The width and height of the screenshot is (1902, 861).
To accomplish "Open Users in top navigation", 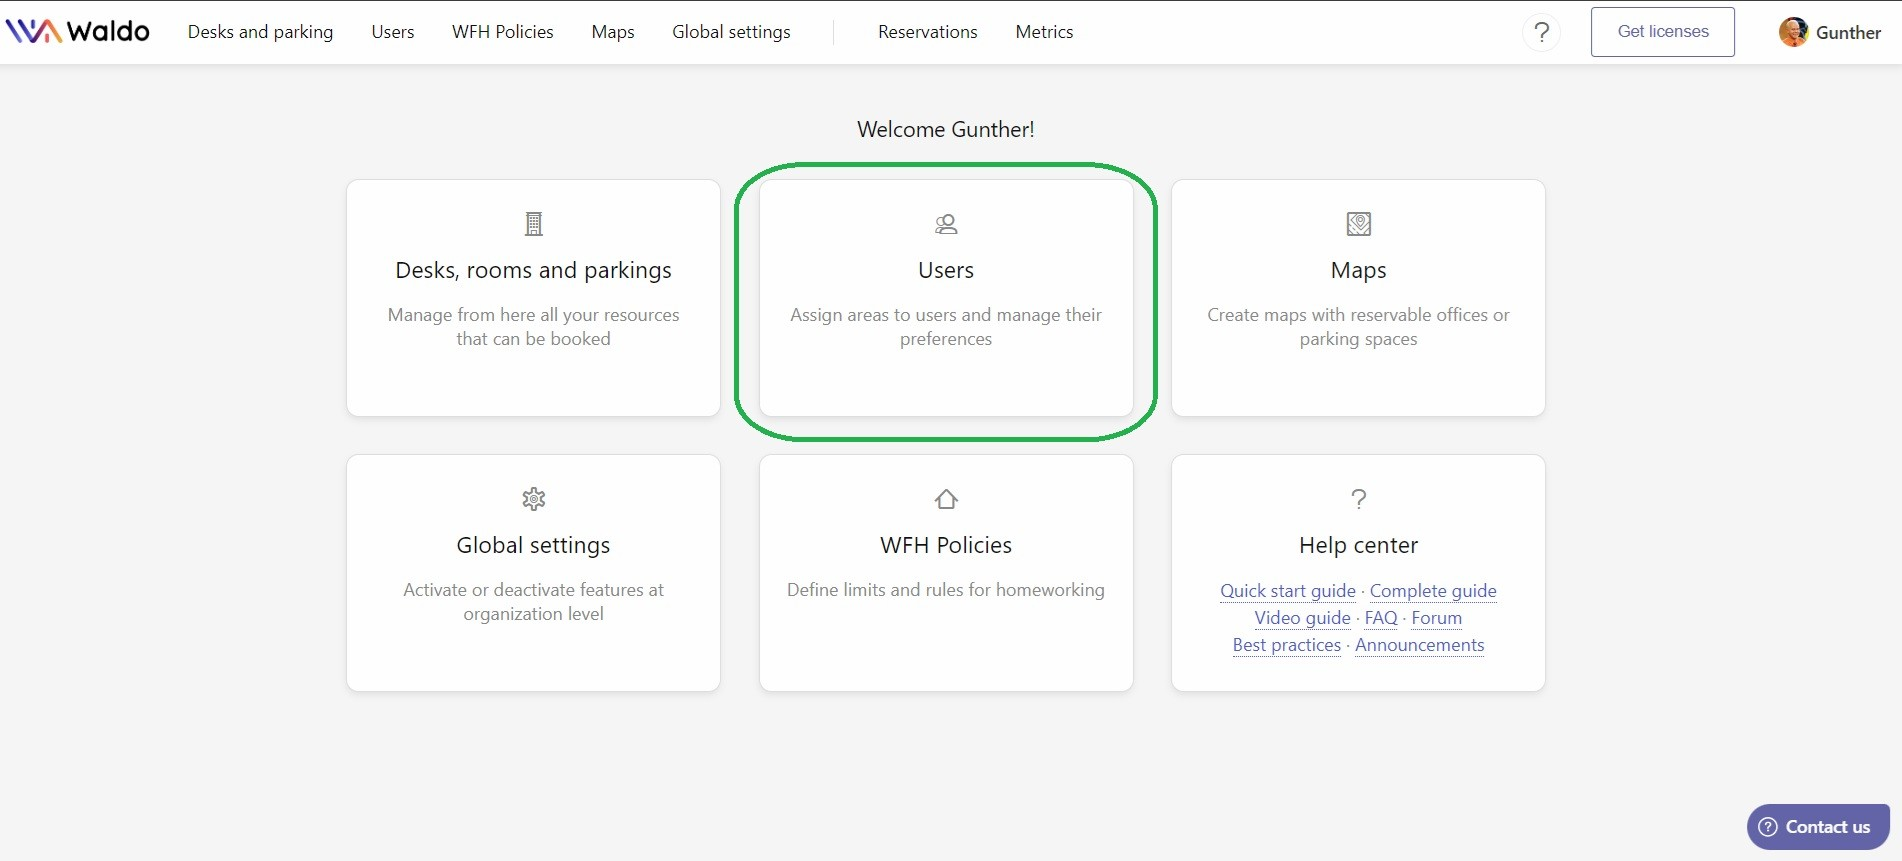I will coord(393,32).
